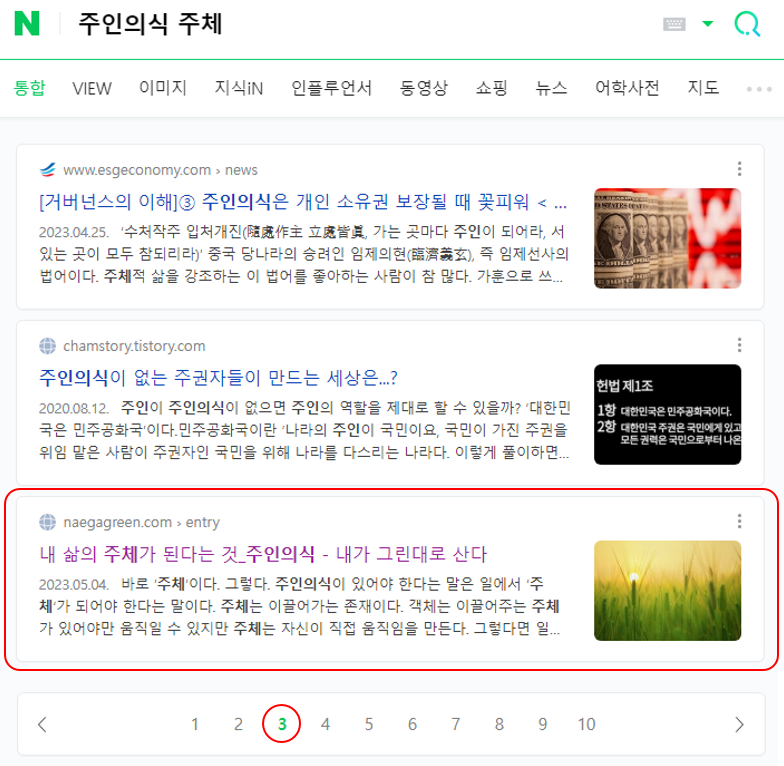Go to results page 7
Screen dimensions: 784x766
(x=456, y=724)
